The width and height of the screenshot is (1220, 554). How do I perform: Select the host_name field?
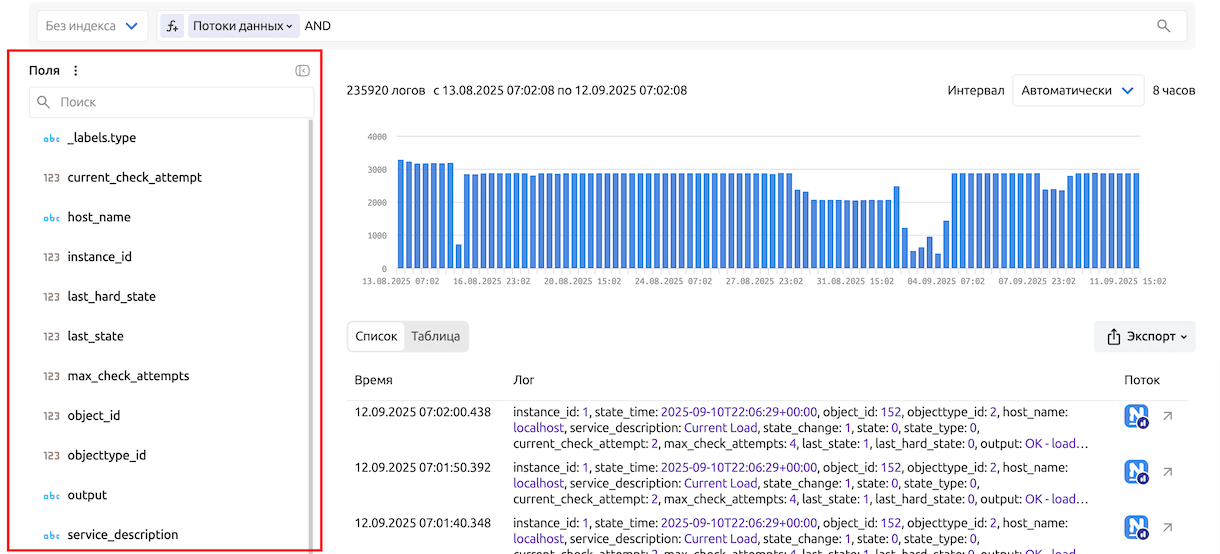(99, 217)
